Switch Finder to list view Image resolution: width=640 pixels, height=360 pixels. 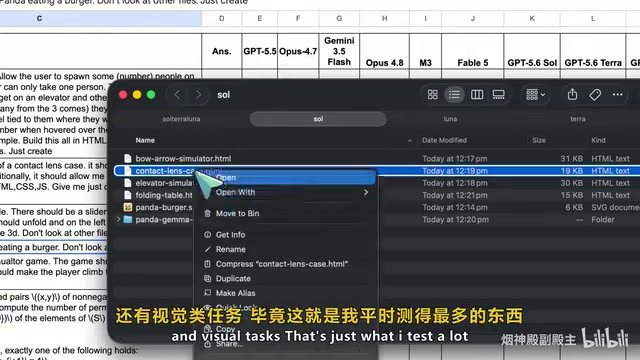coord(454,95)
